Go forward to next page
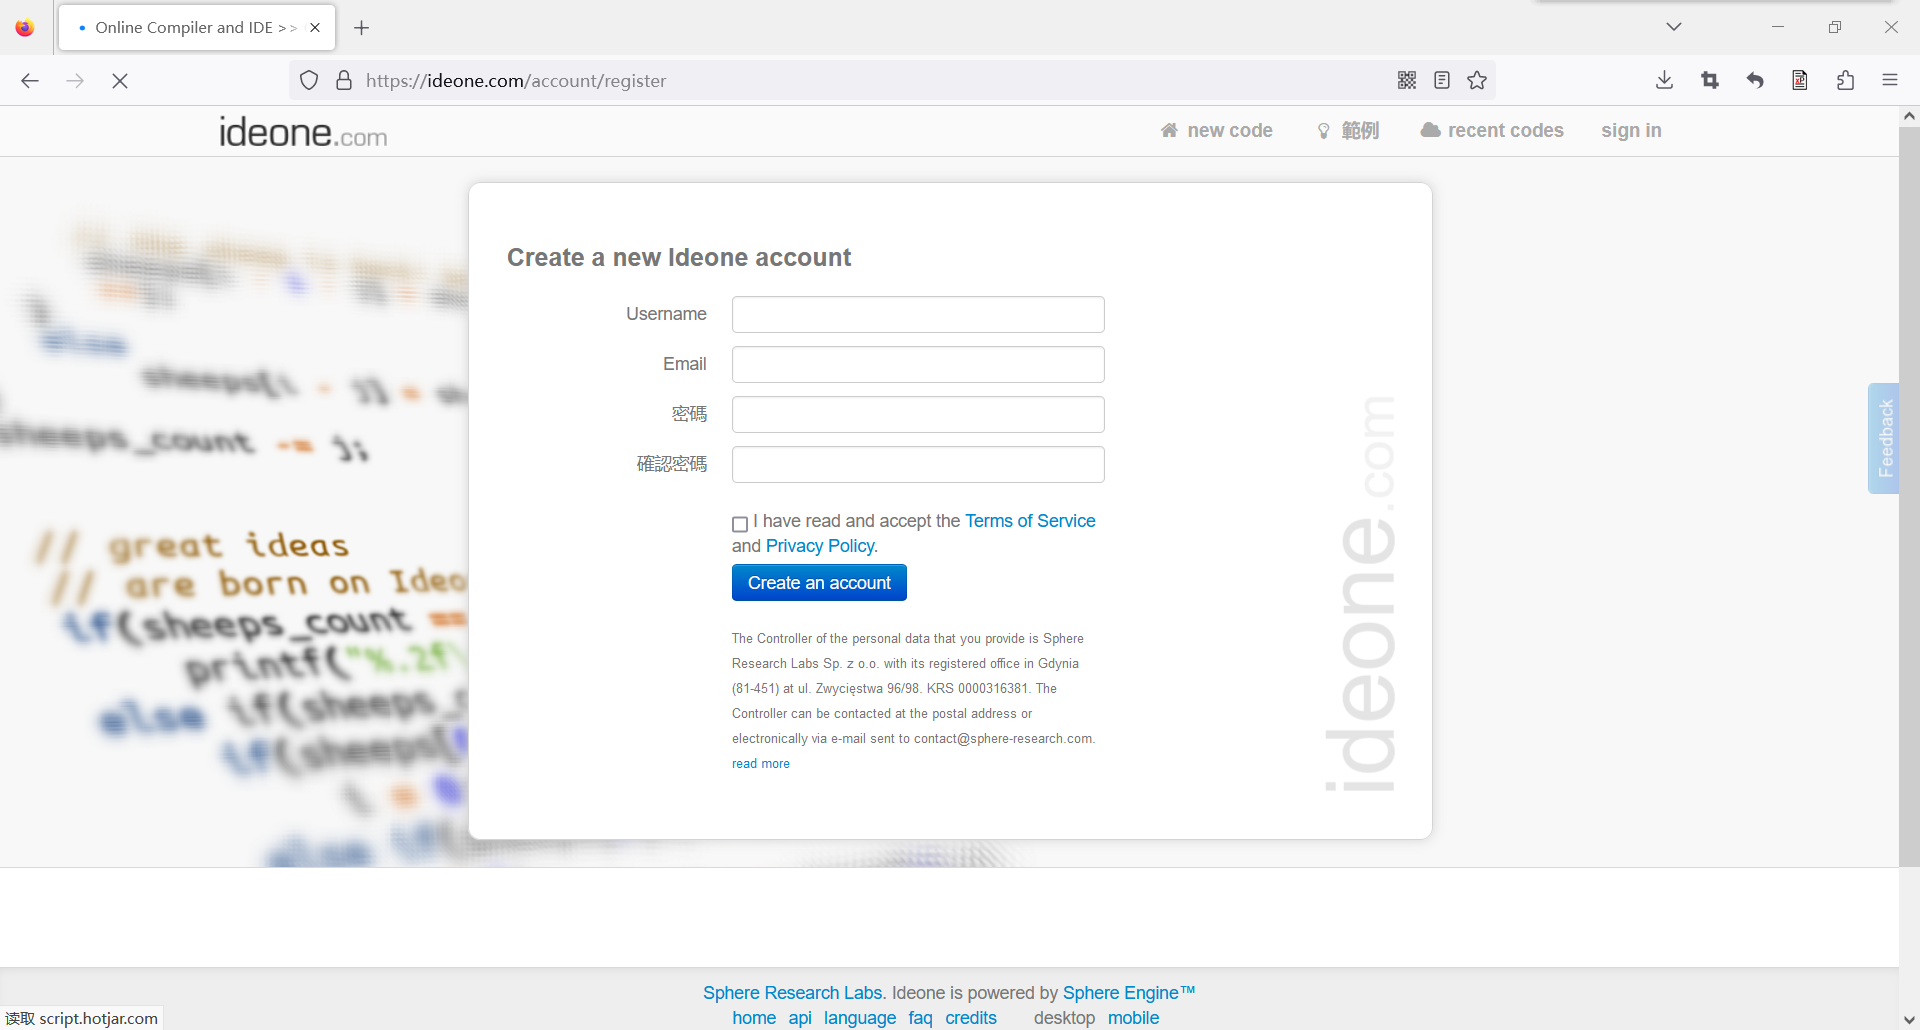Viewport: 1920px width, 1030px height. pos(75,80)
